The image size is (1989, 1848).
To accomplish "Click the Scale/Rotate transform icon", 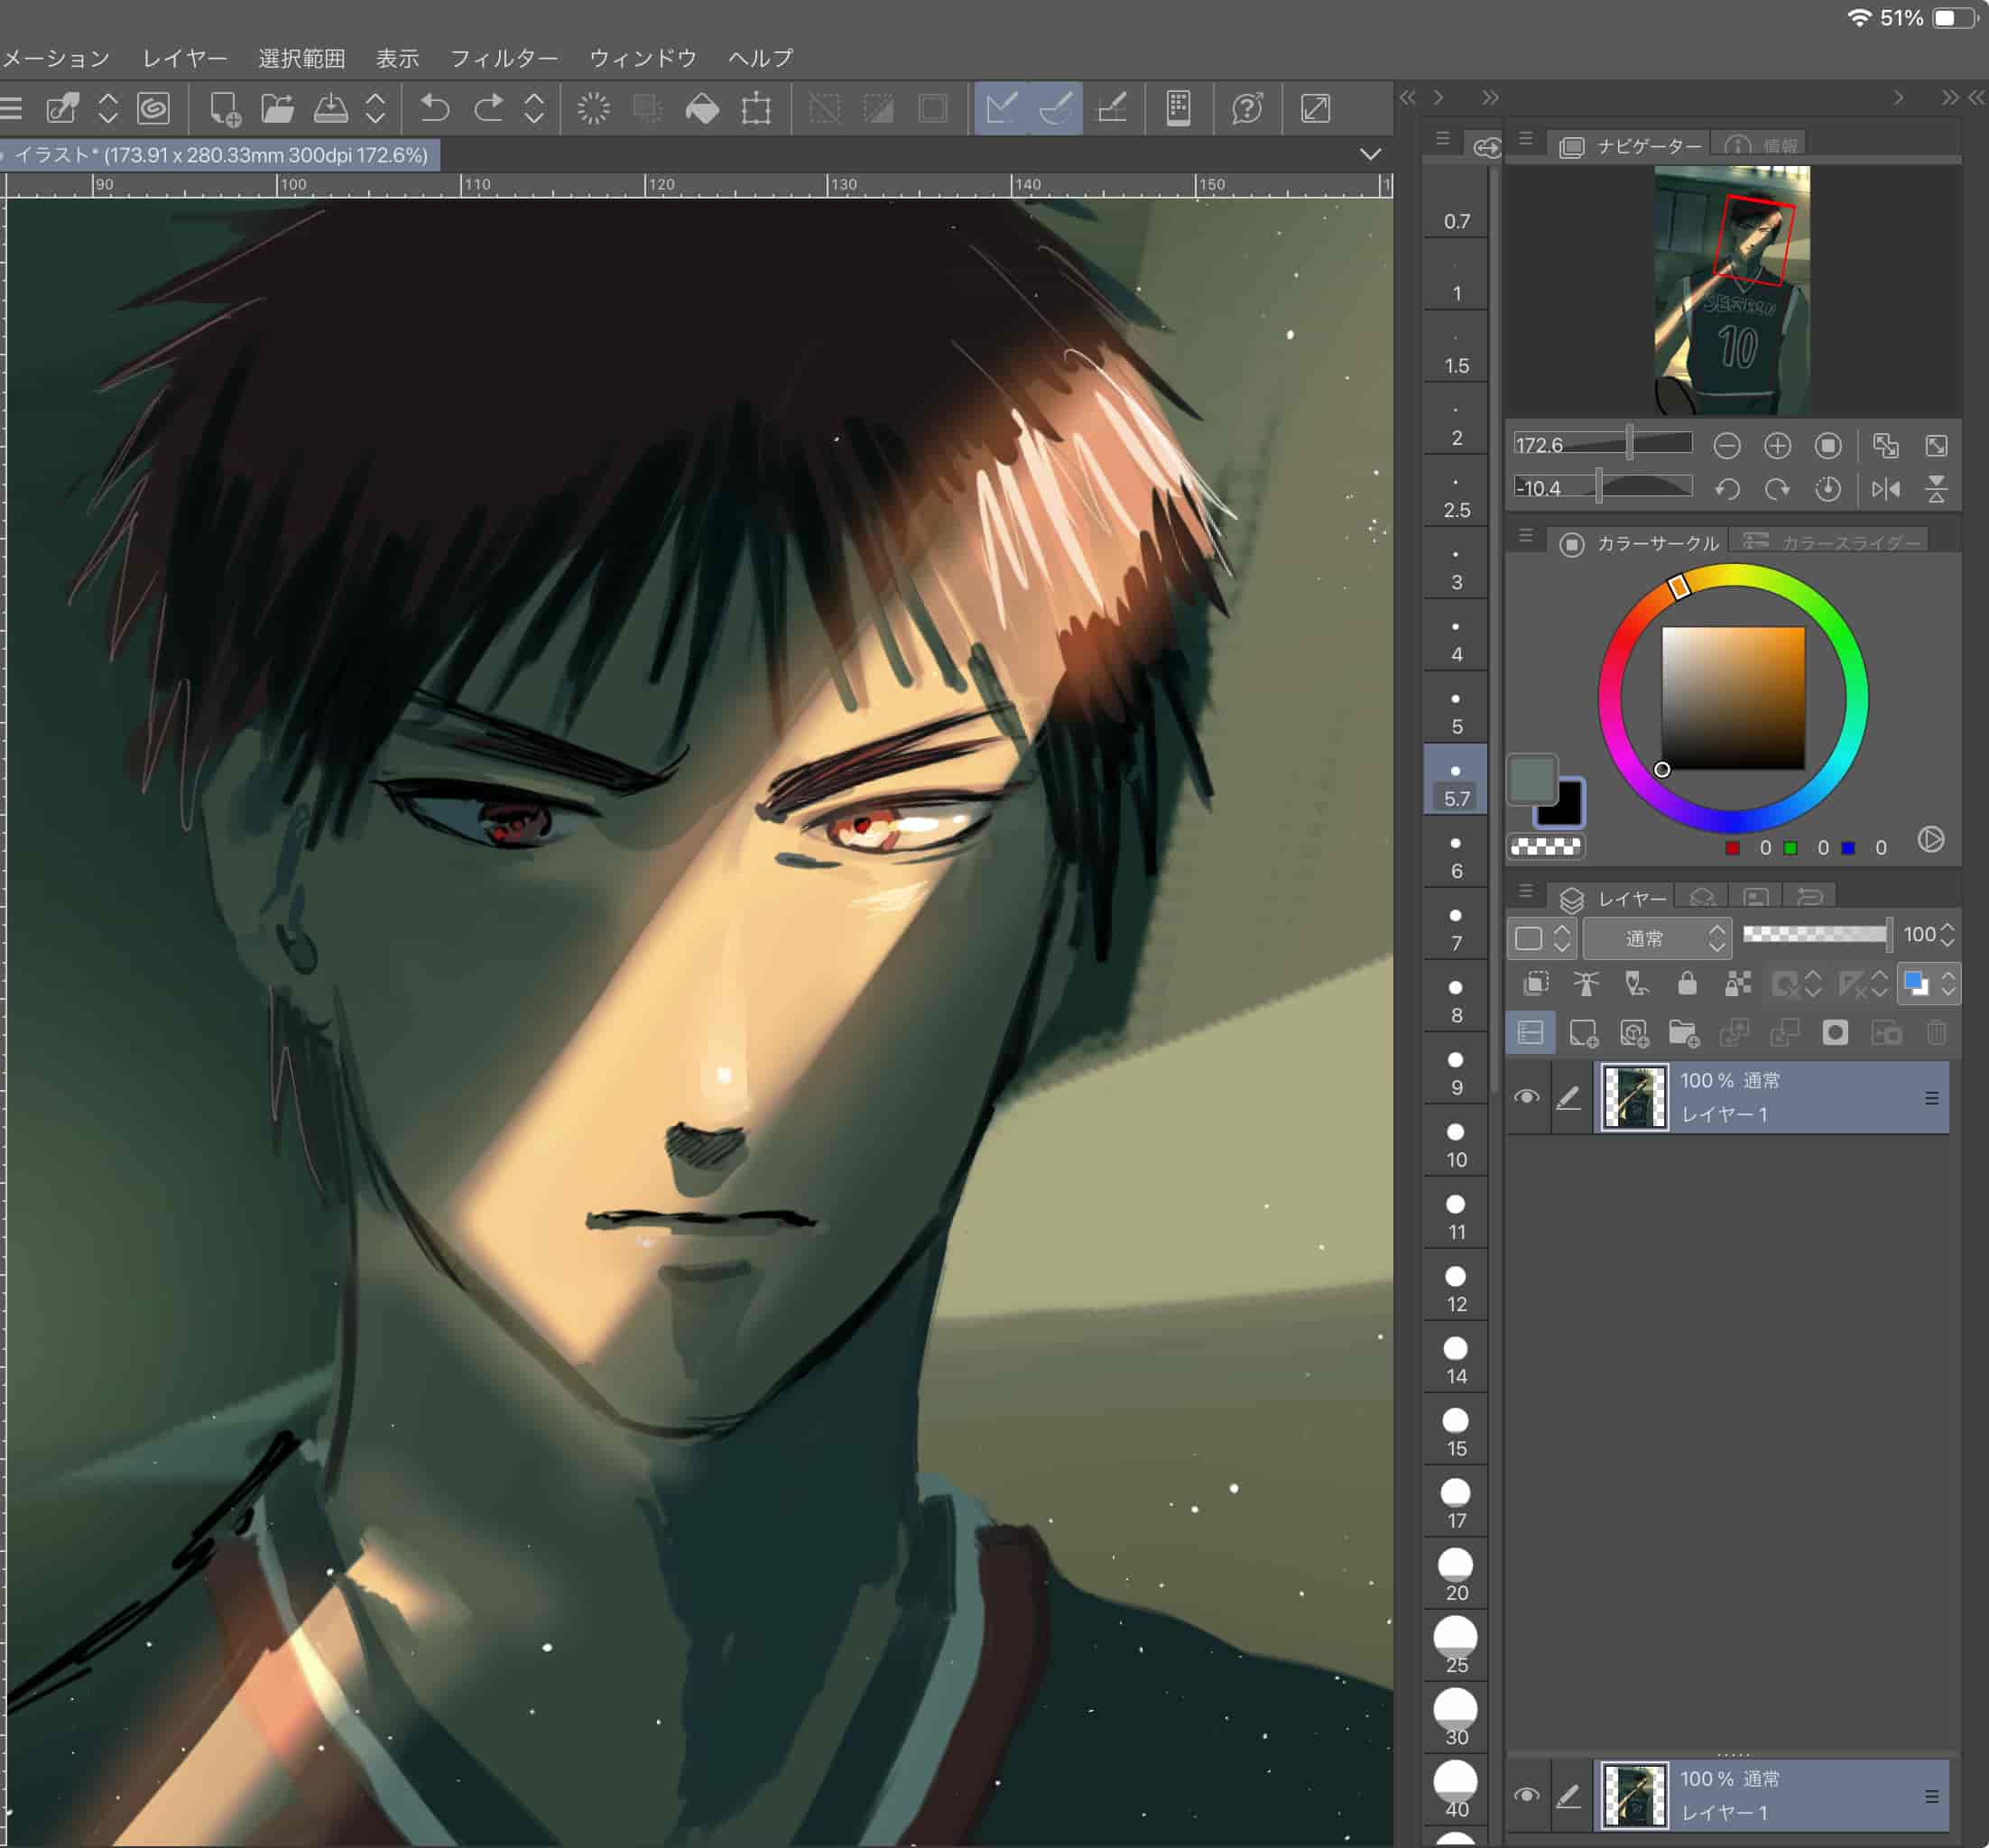I will (x=756, y=108).
